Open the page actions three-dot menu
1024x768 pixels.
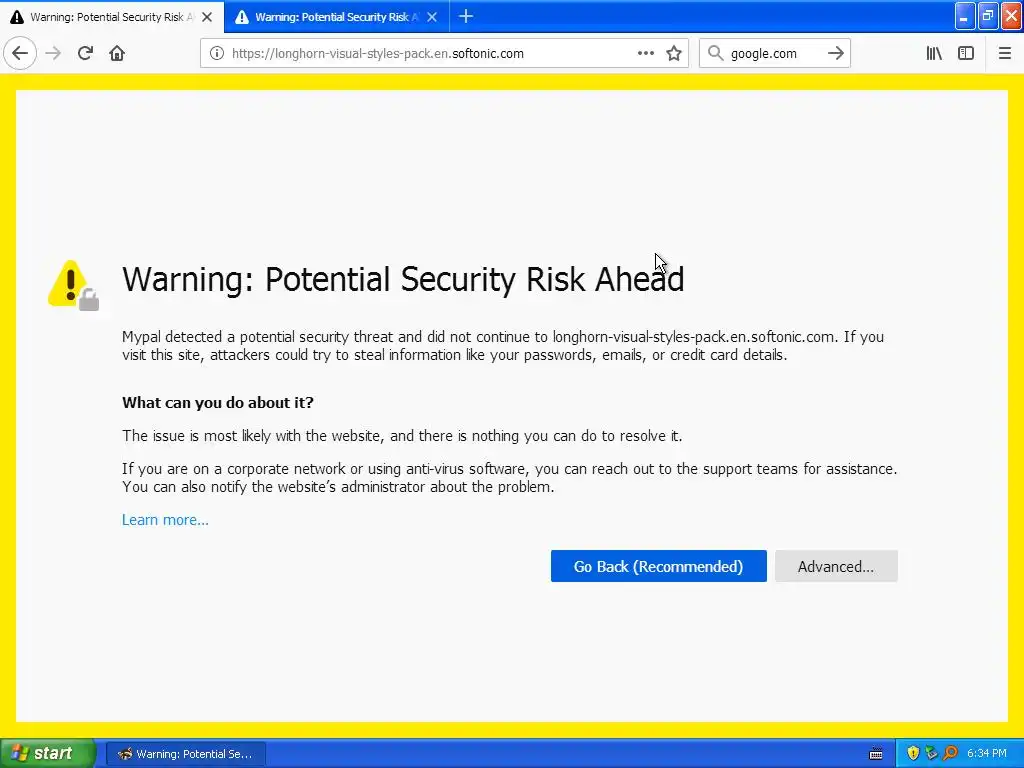point(646,54)
